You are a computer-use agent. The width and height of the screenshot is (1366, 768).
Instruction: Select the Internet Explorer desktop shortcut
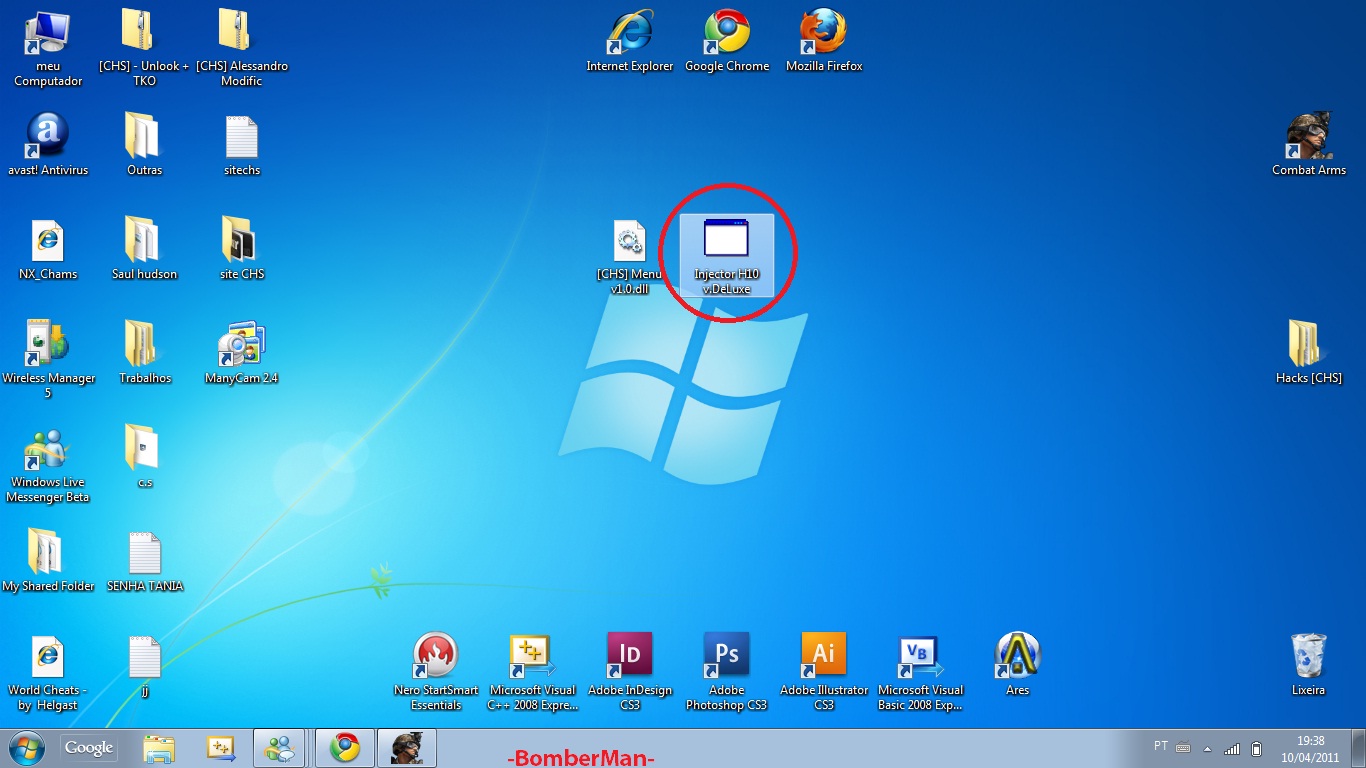click(630, 42)
